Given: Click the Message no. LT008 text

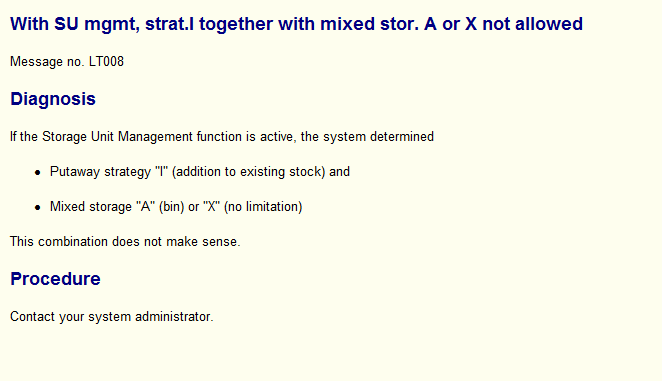Looking at the screenshot, I should [67, 62].
